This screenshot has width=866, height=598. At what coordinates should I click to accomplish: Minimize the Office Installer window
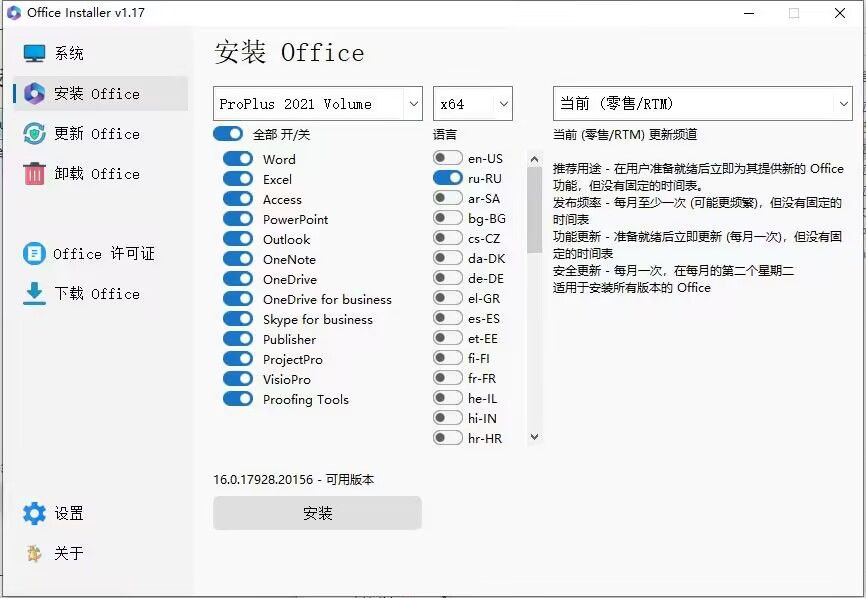(x=749, y=13)
